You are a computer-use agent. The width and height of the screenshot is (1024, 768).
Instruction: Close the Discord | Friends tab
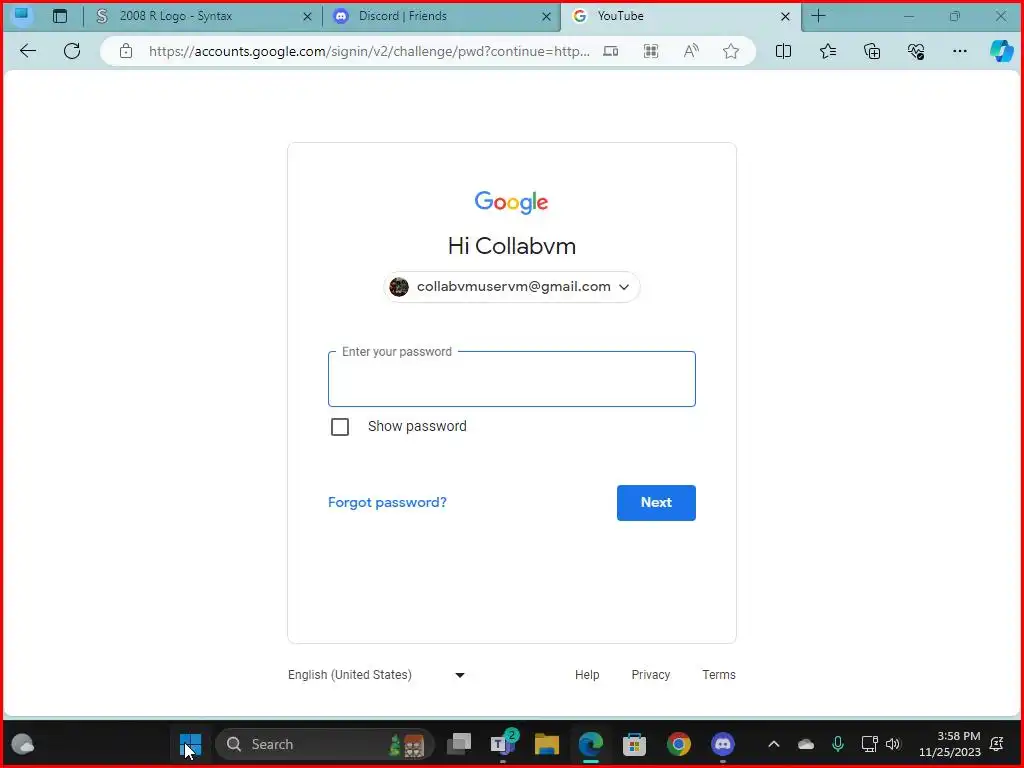click(x=547, y=16)
